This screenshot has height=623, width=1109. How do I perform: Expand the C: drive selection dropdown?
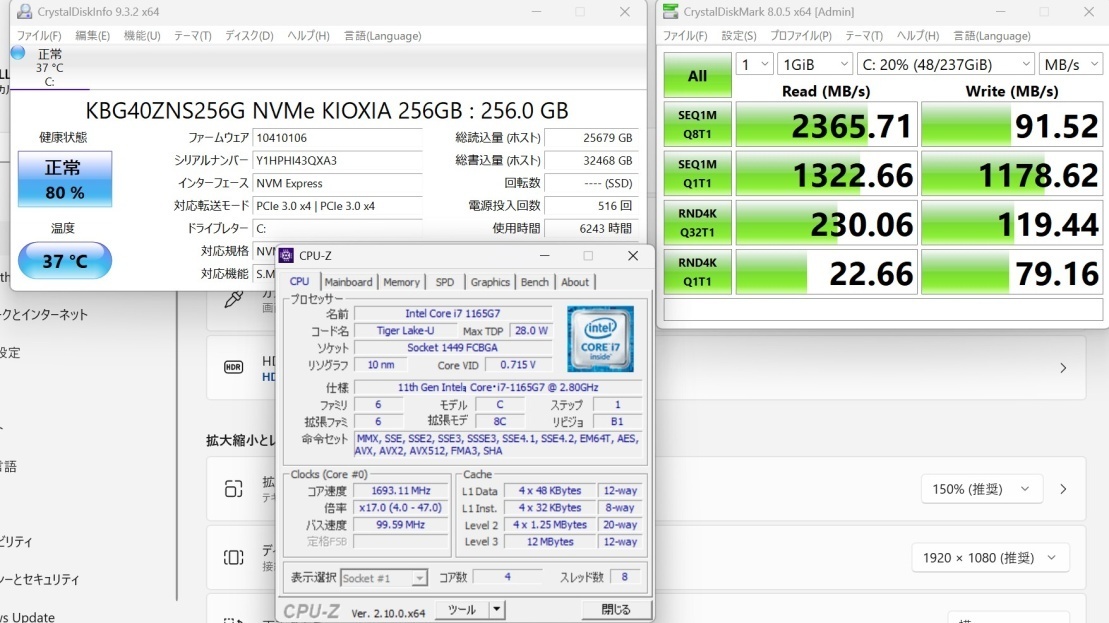pyautogui.click(x=945, y=64)
